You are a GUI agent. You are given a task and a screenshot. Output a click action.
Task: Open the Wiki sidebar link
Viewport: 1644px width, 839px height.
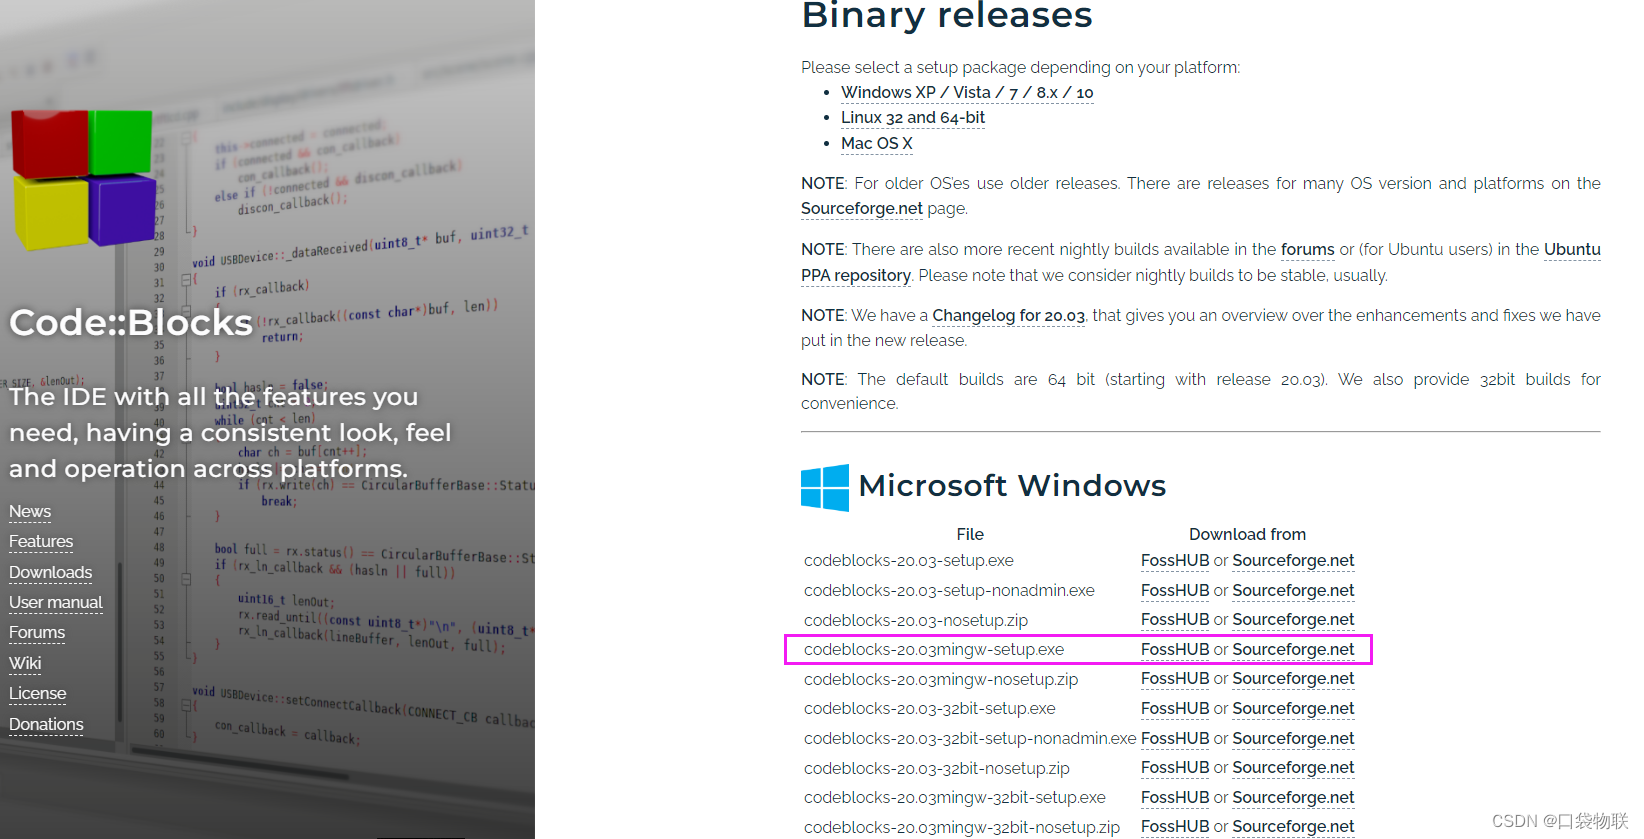tap(25, 664)
